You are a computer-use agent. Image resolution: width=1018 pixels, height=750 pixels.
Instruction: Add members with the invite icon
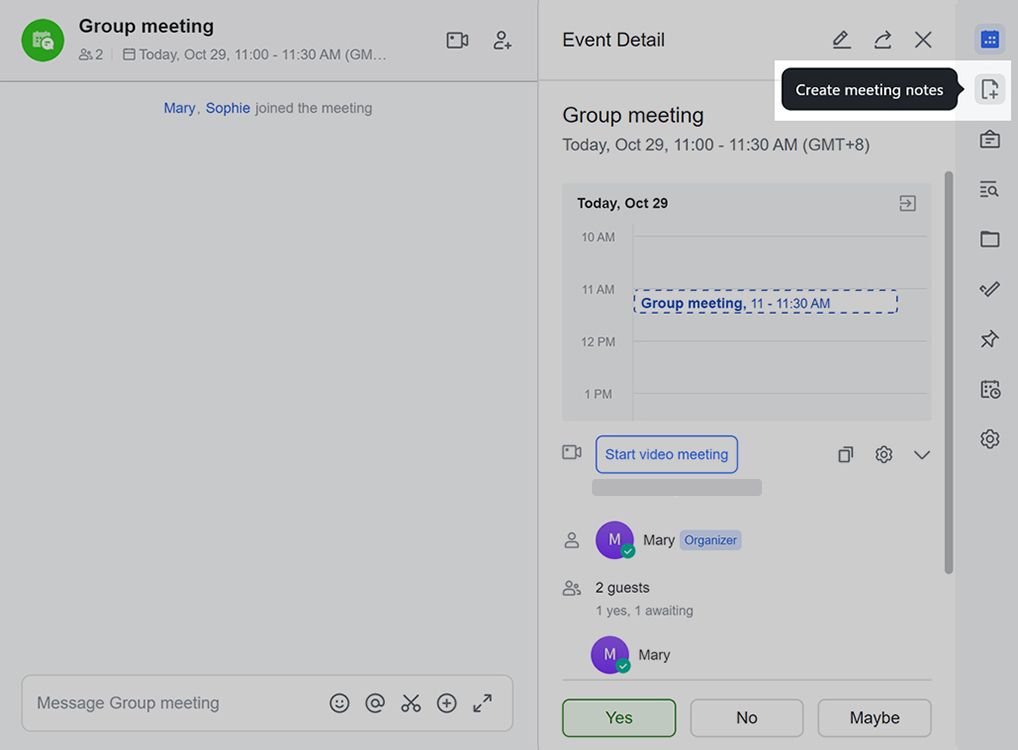point(502,40)
